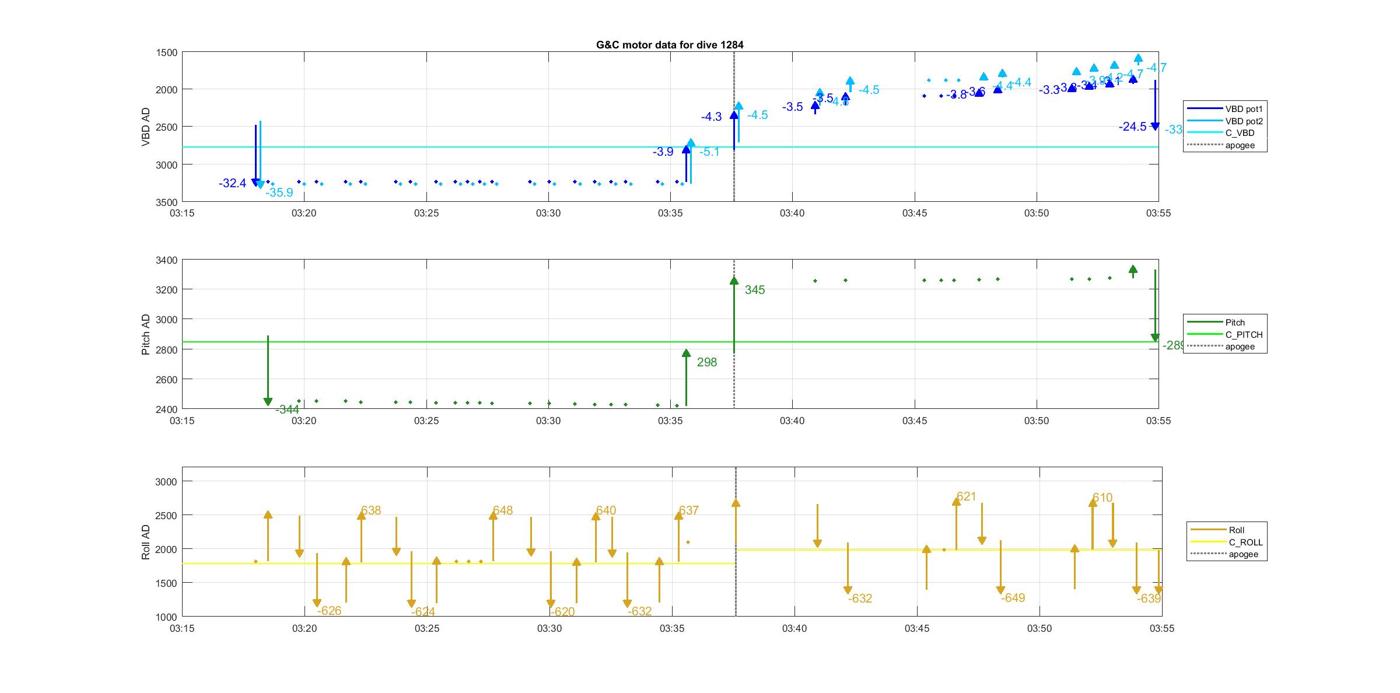Click the Pitch AD y-axis label
Image resolution: width=1400 pixels, height=693 pixels.
coord(146,335)
